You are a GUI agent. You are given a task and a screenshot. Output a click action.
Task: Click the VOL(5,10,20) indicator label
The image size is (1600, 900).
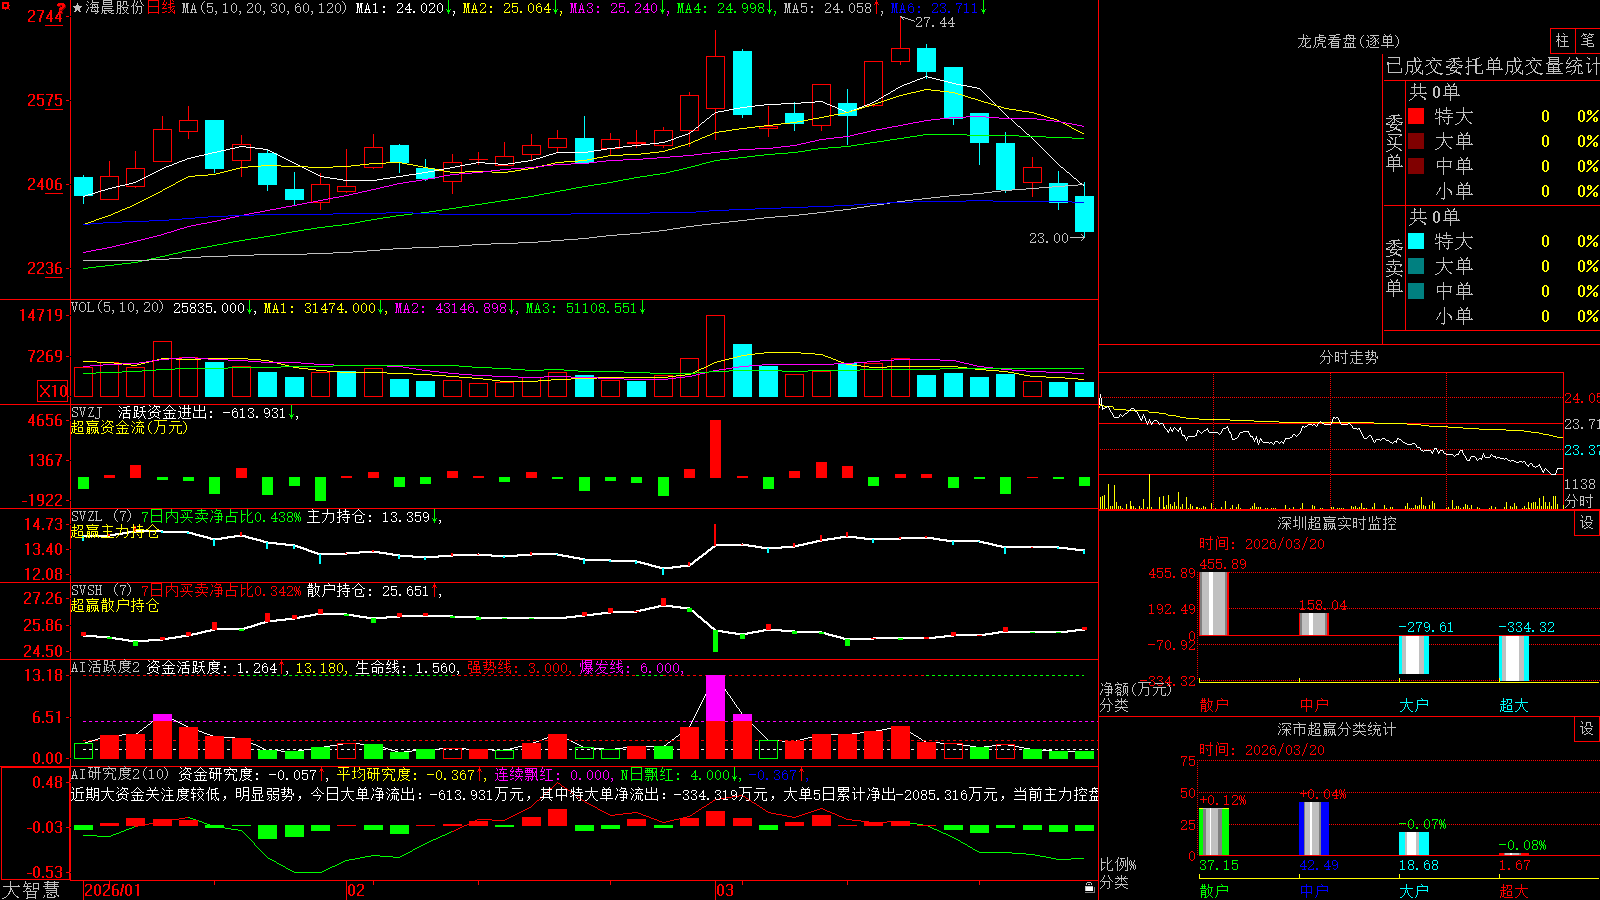pyautogui.click(x=117, y=307)
